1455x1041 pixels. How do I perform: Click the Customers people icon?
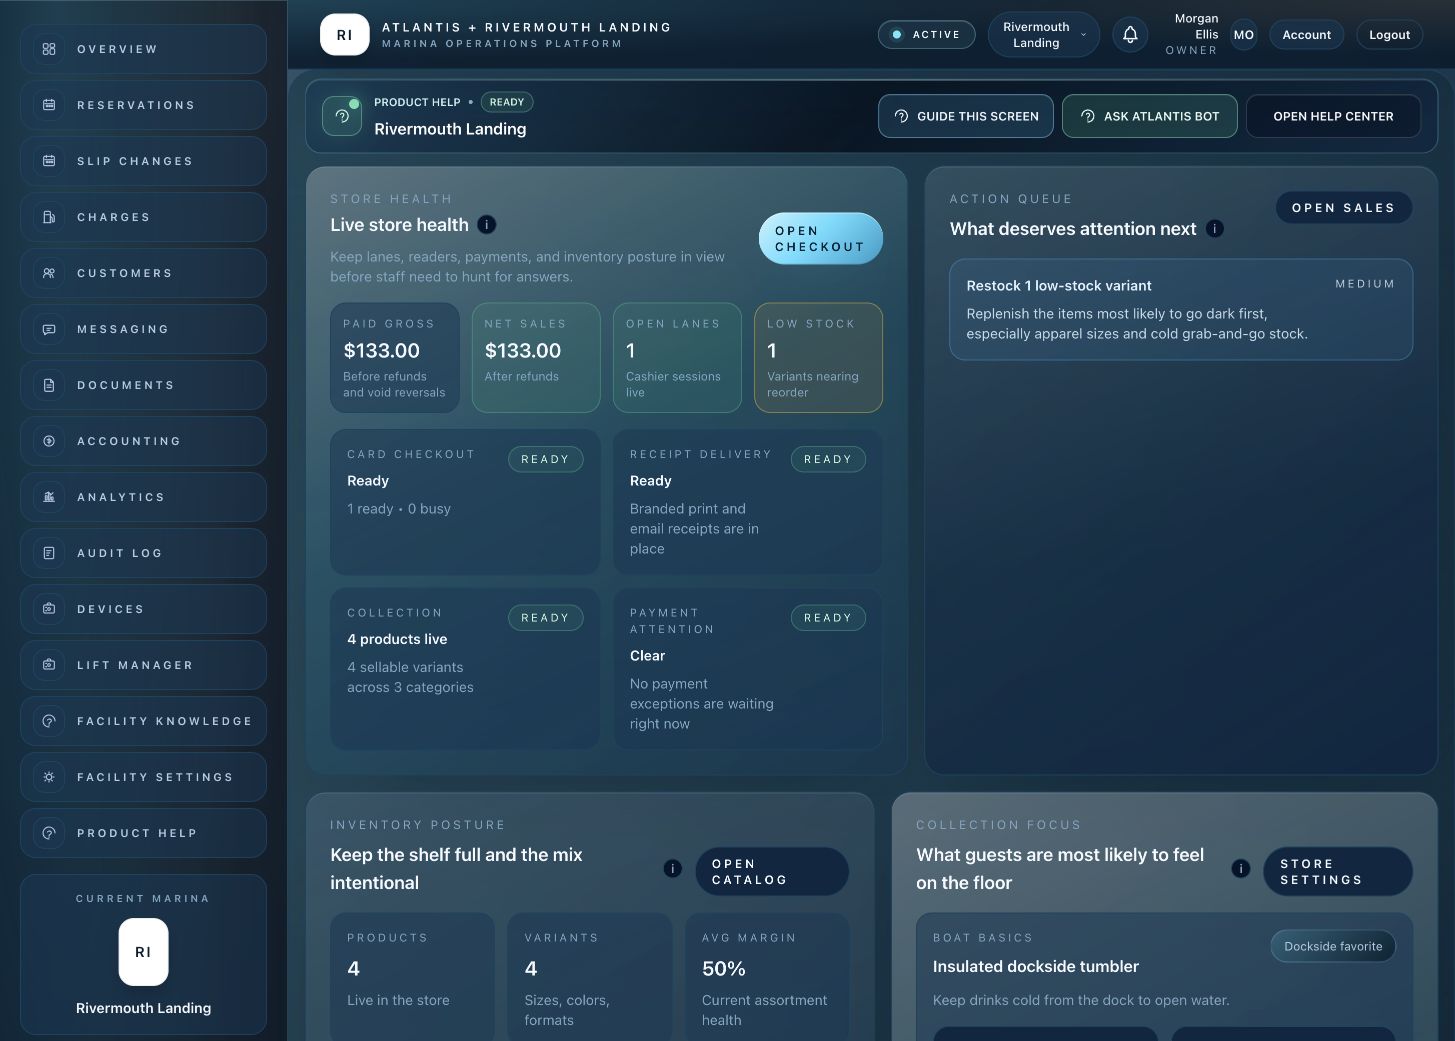[x=49, y=273]
